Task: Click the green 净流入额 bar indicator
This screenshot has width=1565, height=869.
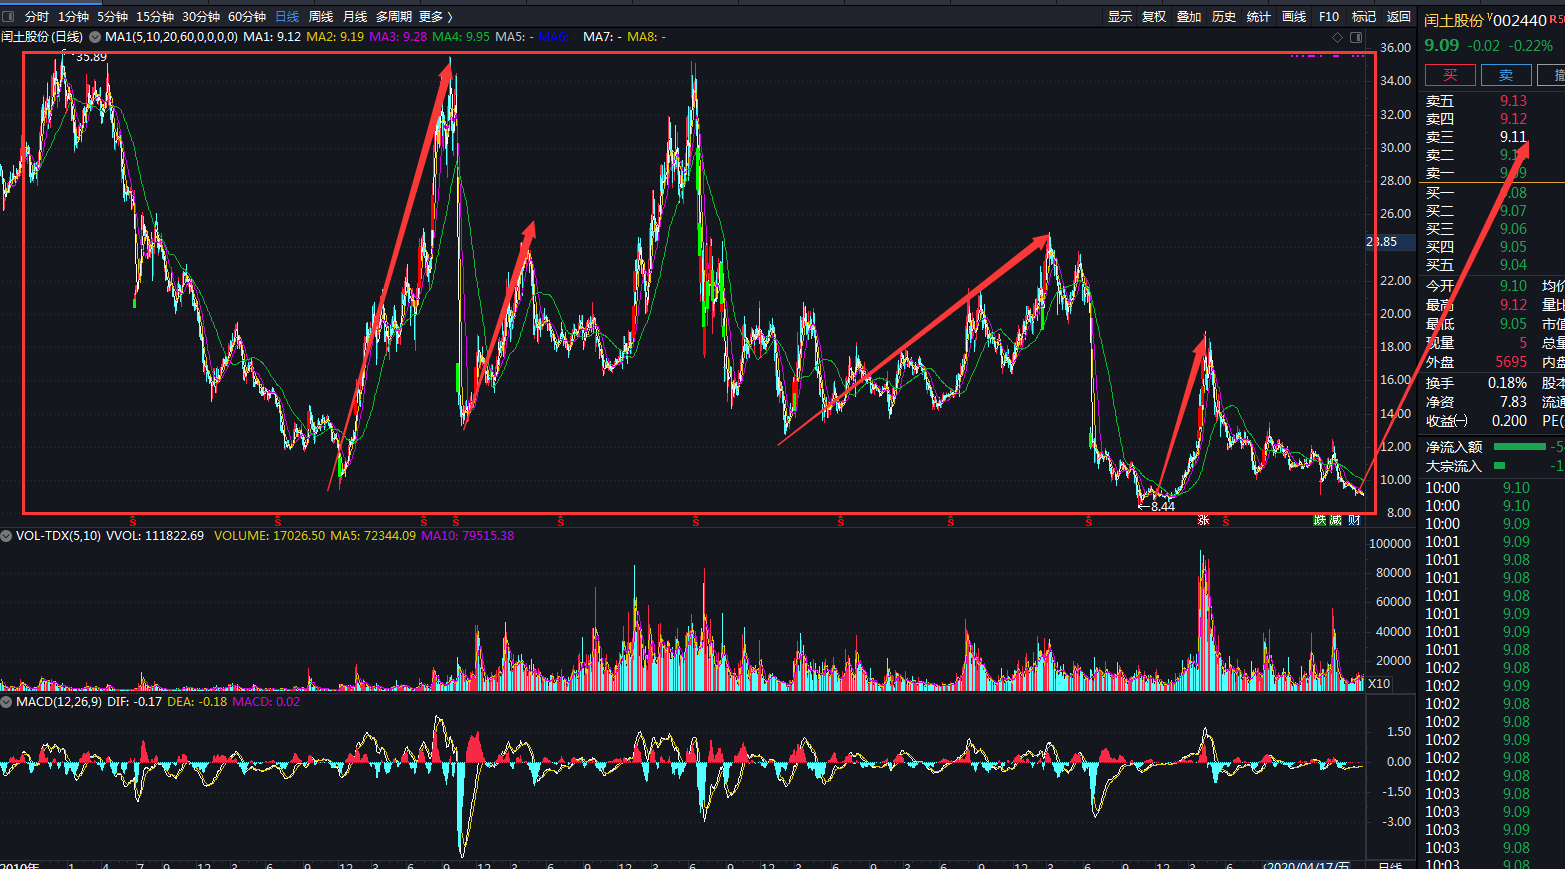Action: 1519,447
